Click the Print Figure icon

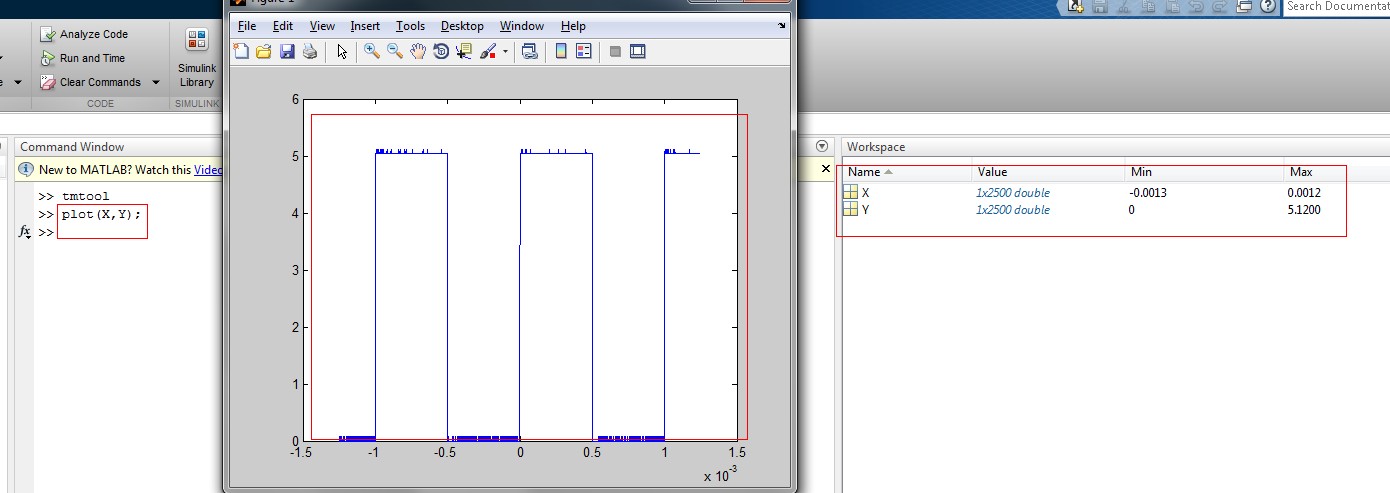tap(310, 51)
